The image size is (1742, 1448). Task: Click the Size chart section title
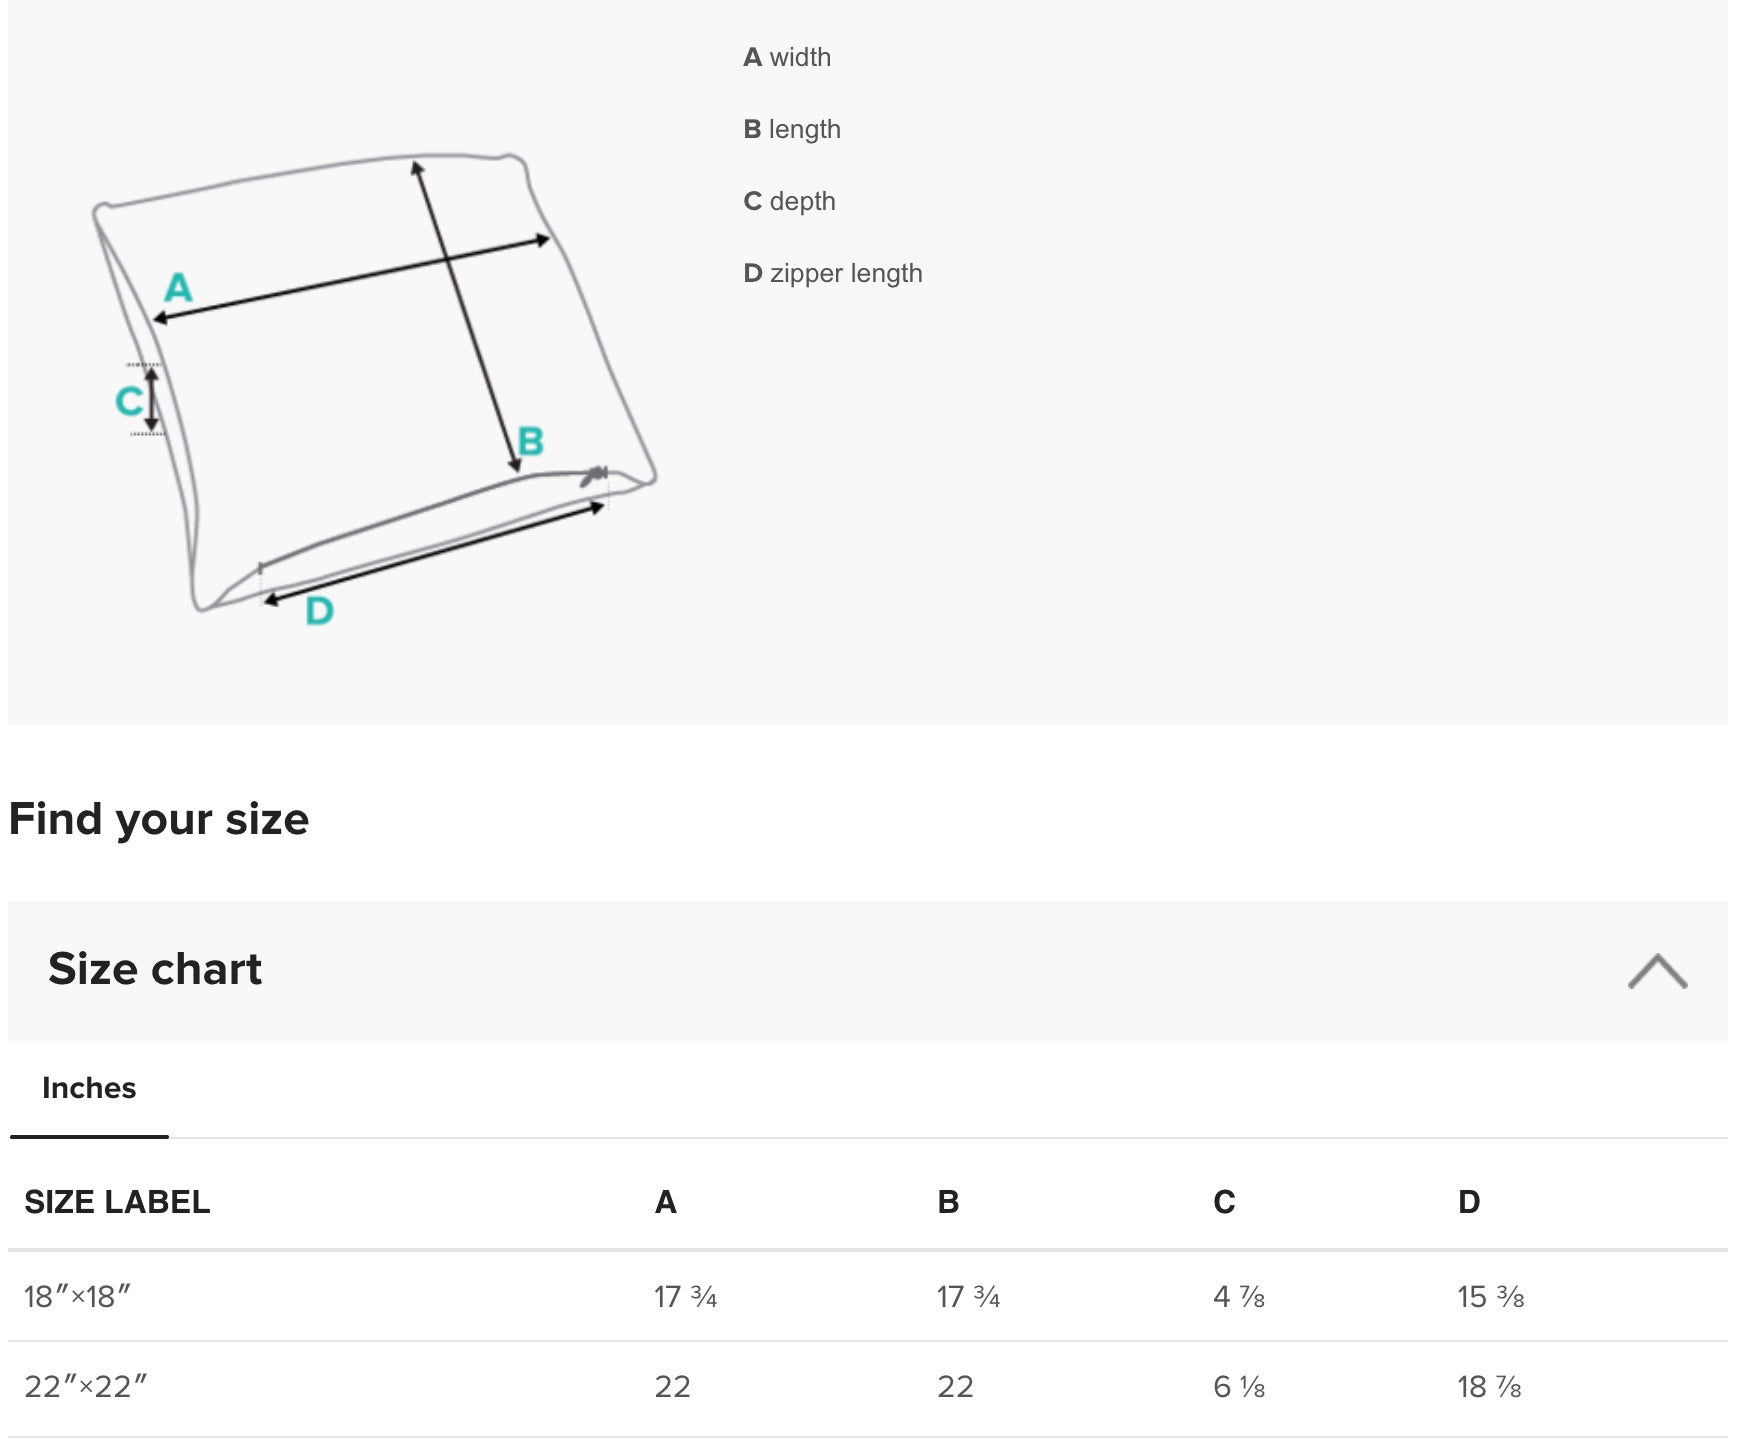pyautogui.click(x=155, y=969)
